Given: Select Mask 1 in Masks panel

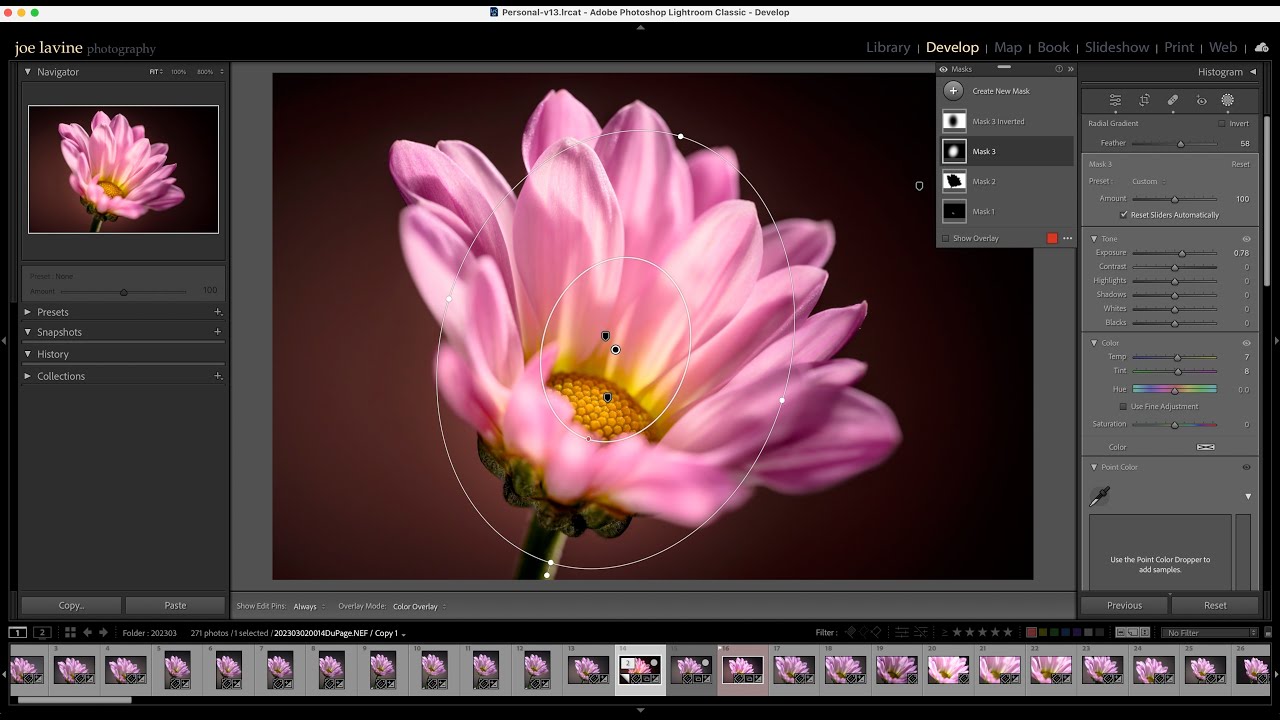Looking at the screenshot, I should pyautogui.click(x=1007, y=211).
